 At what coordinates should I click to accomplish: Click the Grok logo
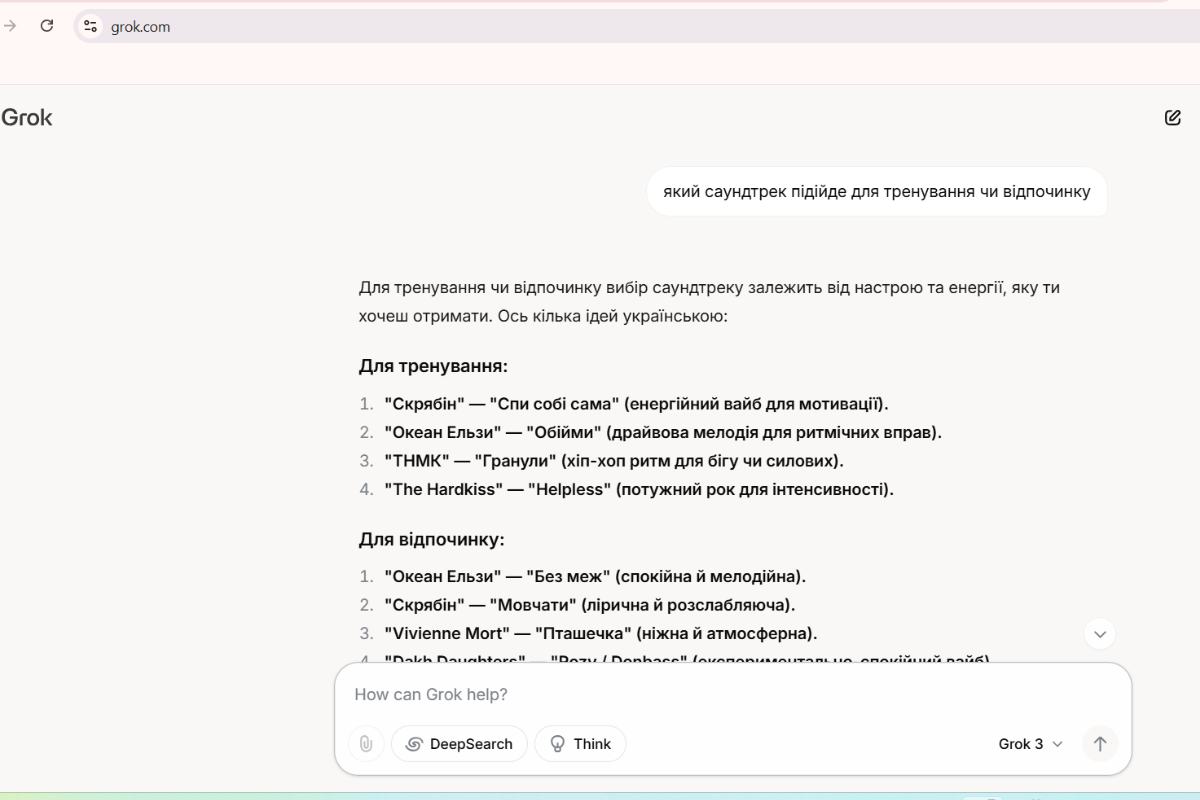tap(27, 118)
